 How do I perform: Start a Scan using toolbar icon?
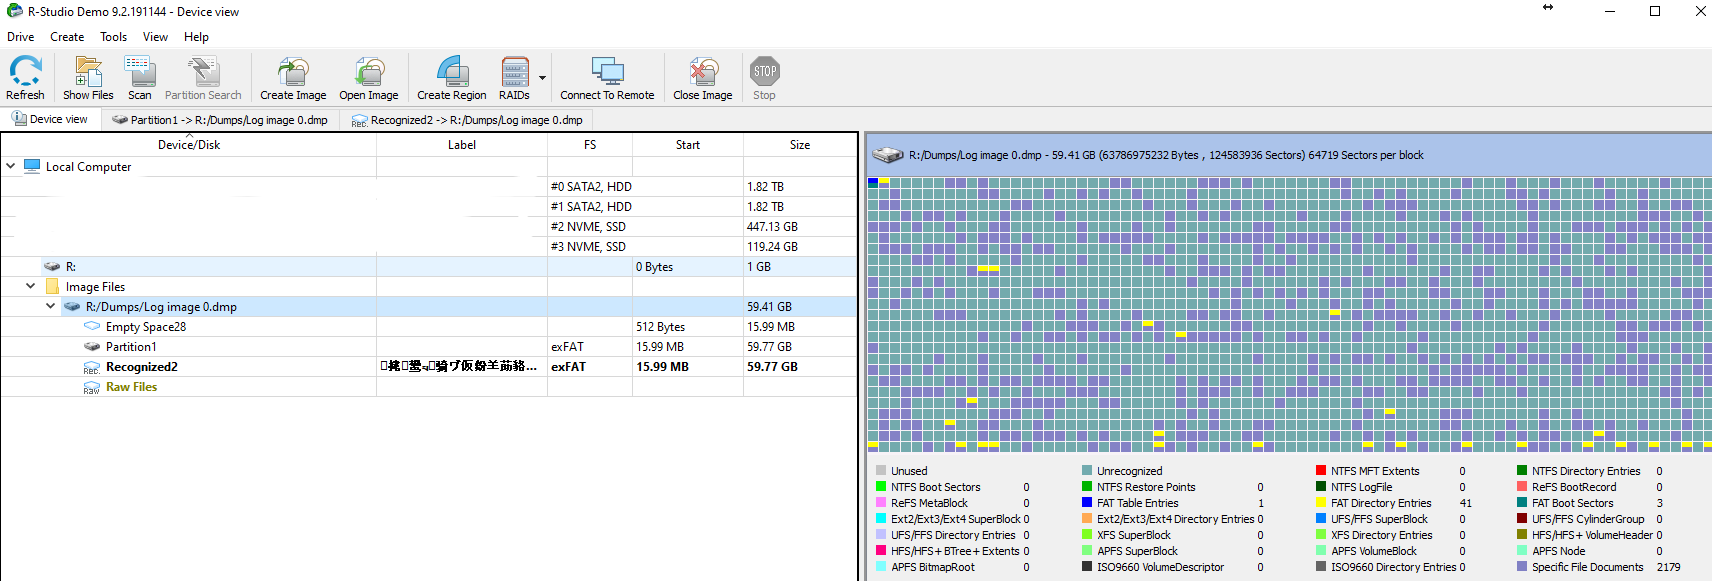tap(139, 77)
